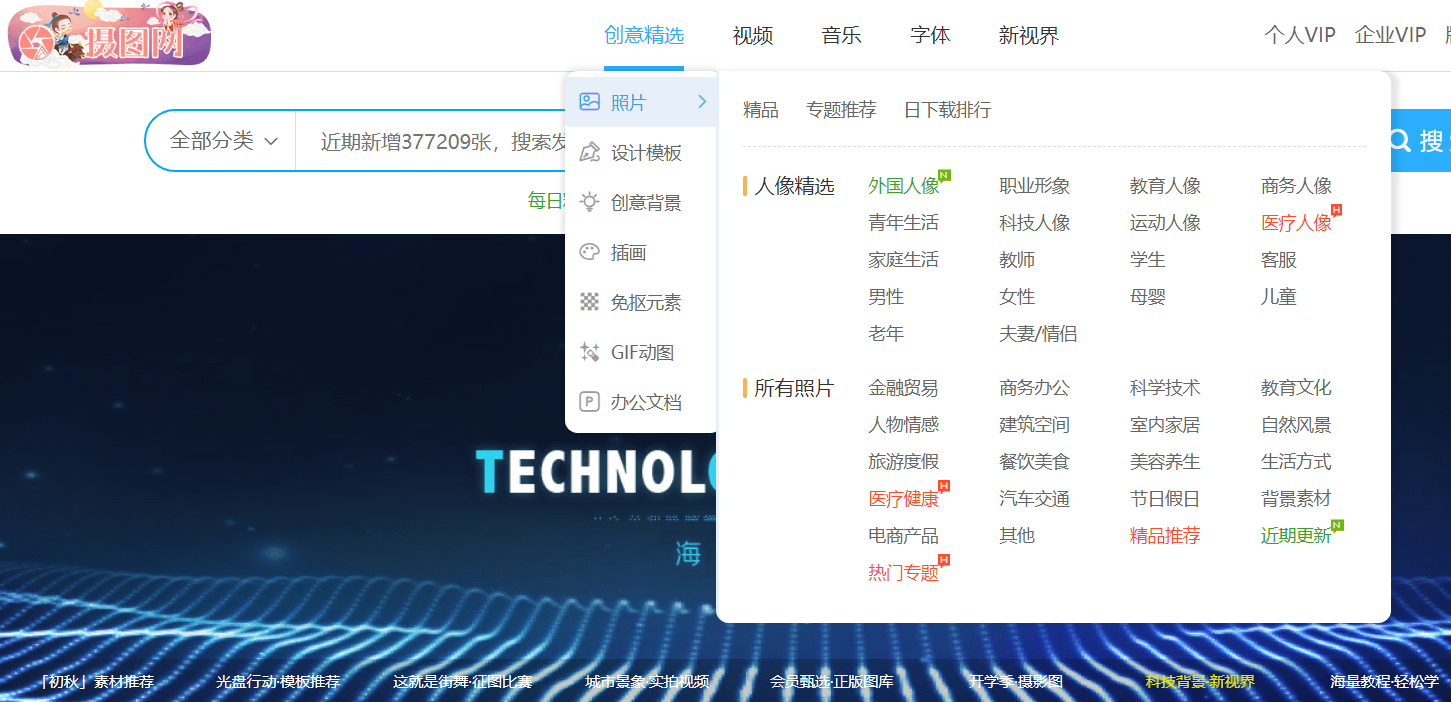The width and height of the screenshot is (1451, 702).
Task: Open the 视频 nav item
Action: pyautogui.click(x=753, y=35)
